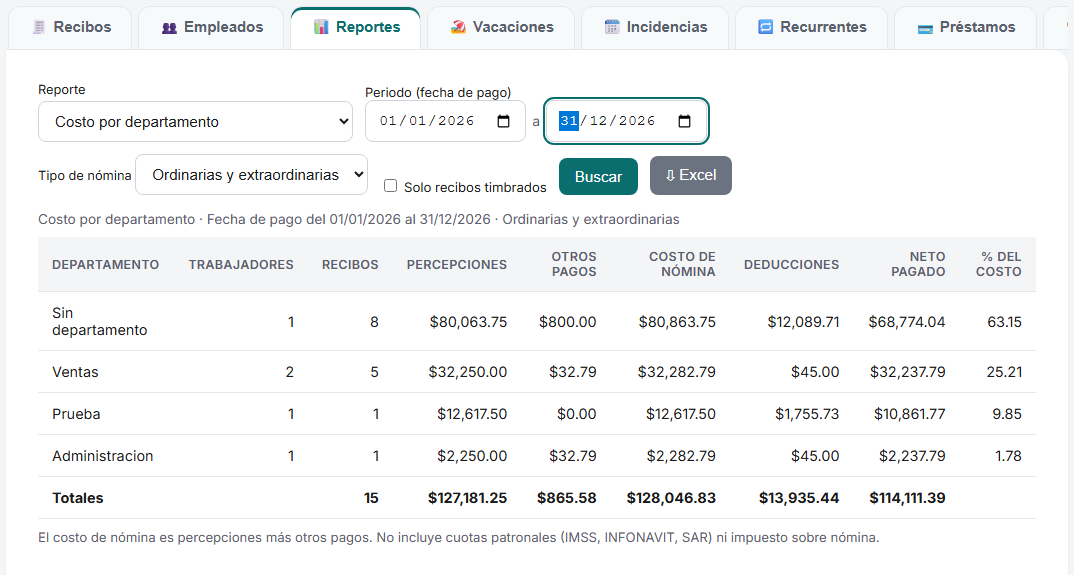Export report with the Excel button
The image size is (1074, 575).
[x=690, y=175]
